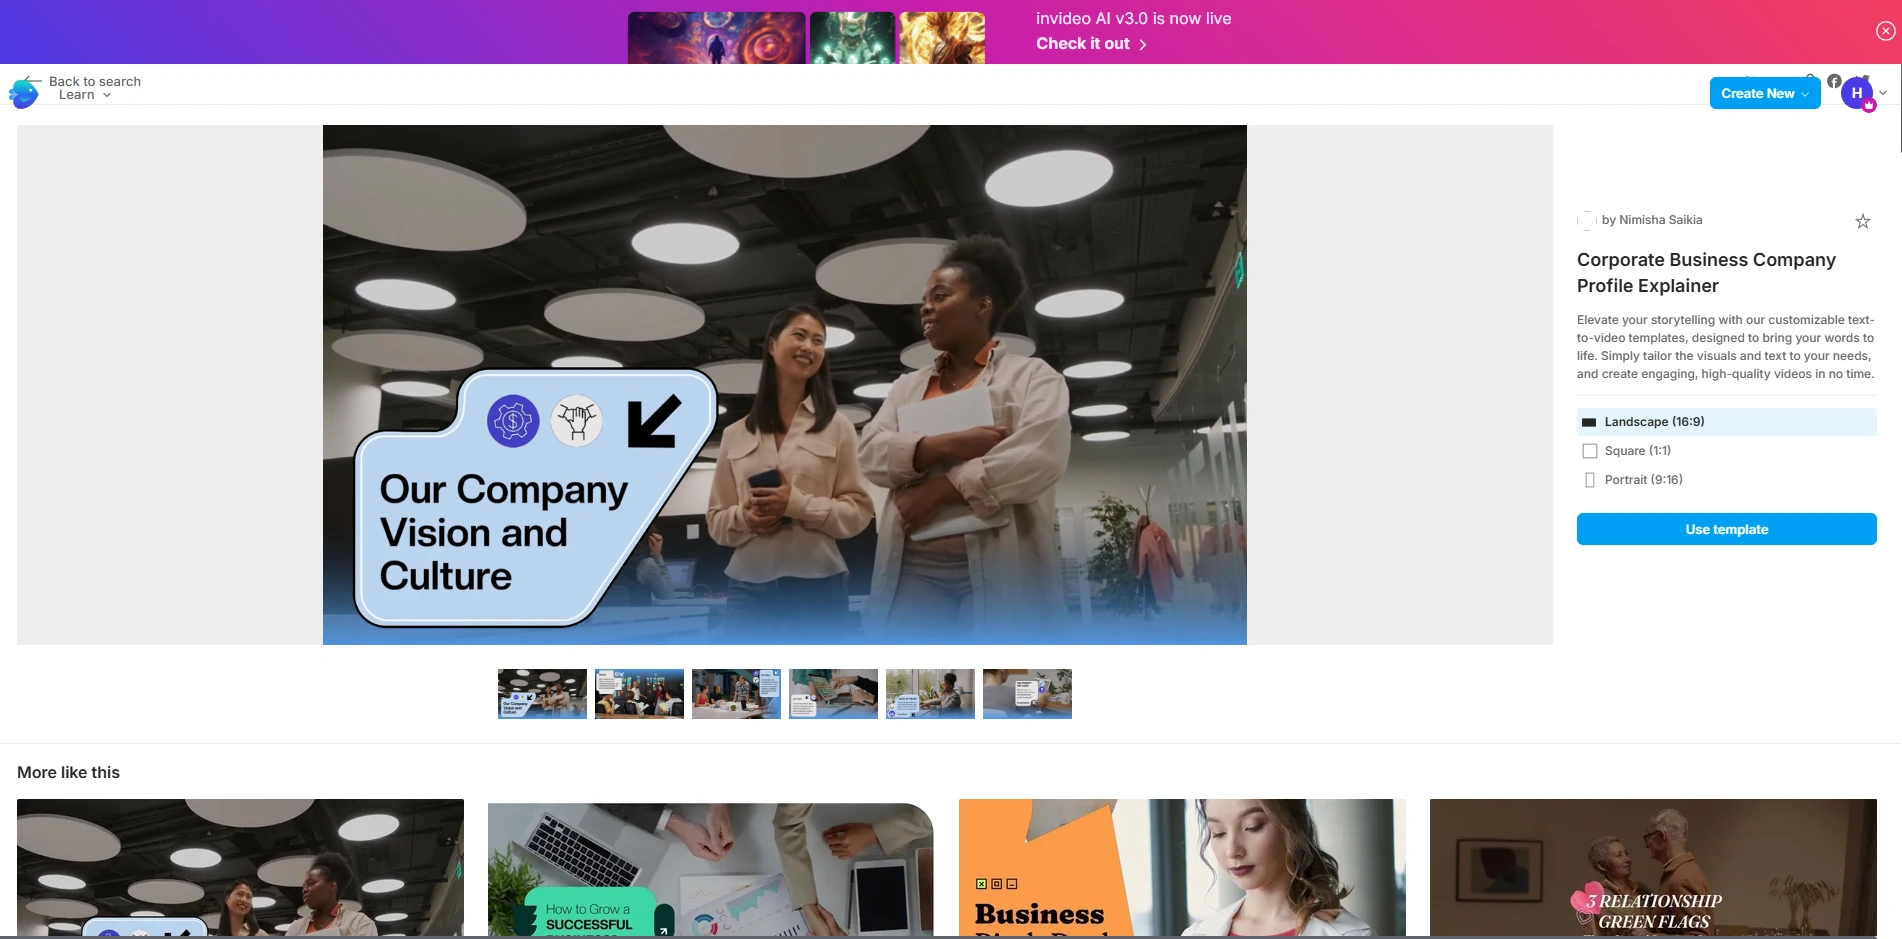Click the Facebook icon in header
Screen dimensions: 1902x939
click(1834, 81)
